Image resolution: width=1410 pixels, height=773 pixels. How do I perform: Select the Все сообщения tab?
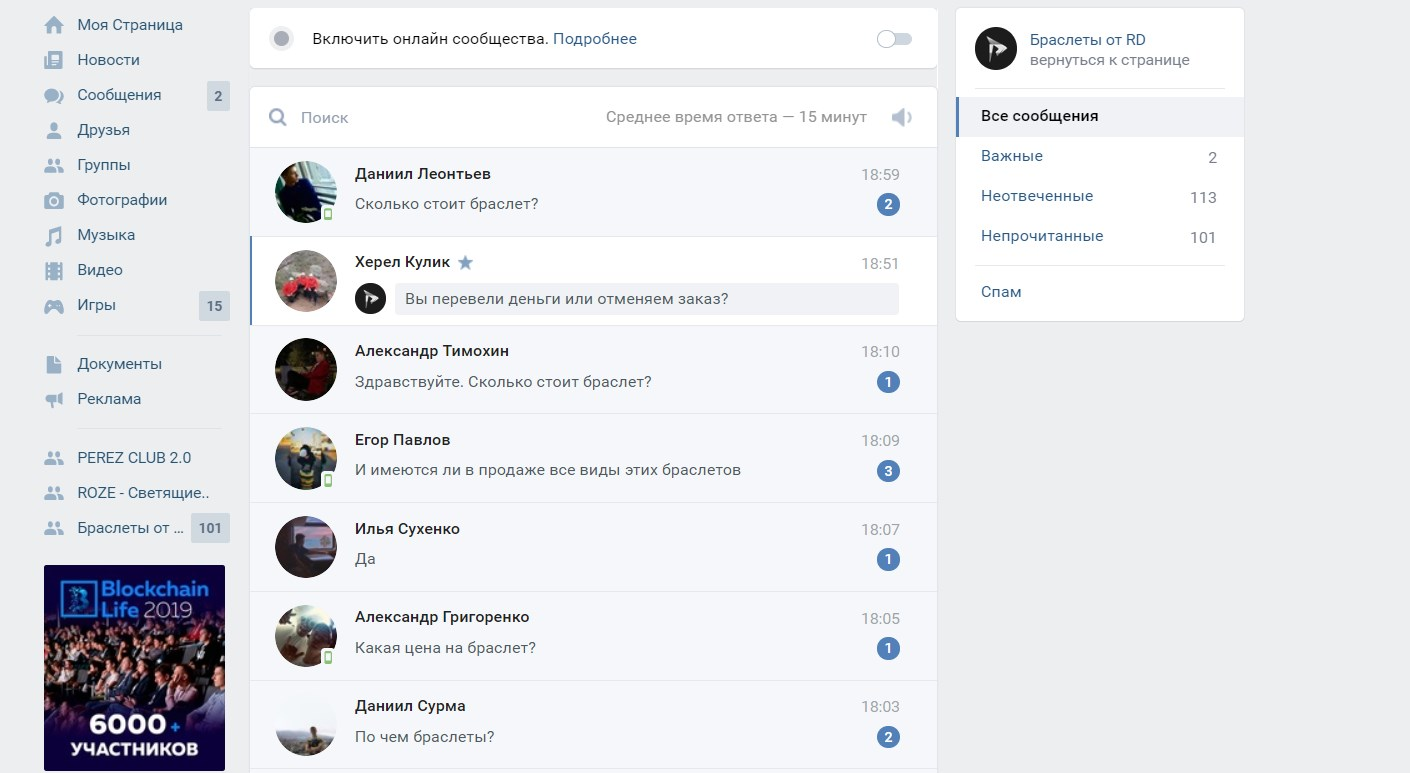tap(1100, 116)
